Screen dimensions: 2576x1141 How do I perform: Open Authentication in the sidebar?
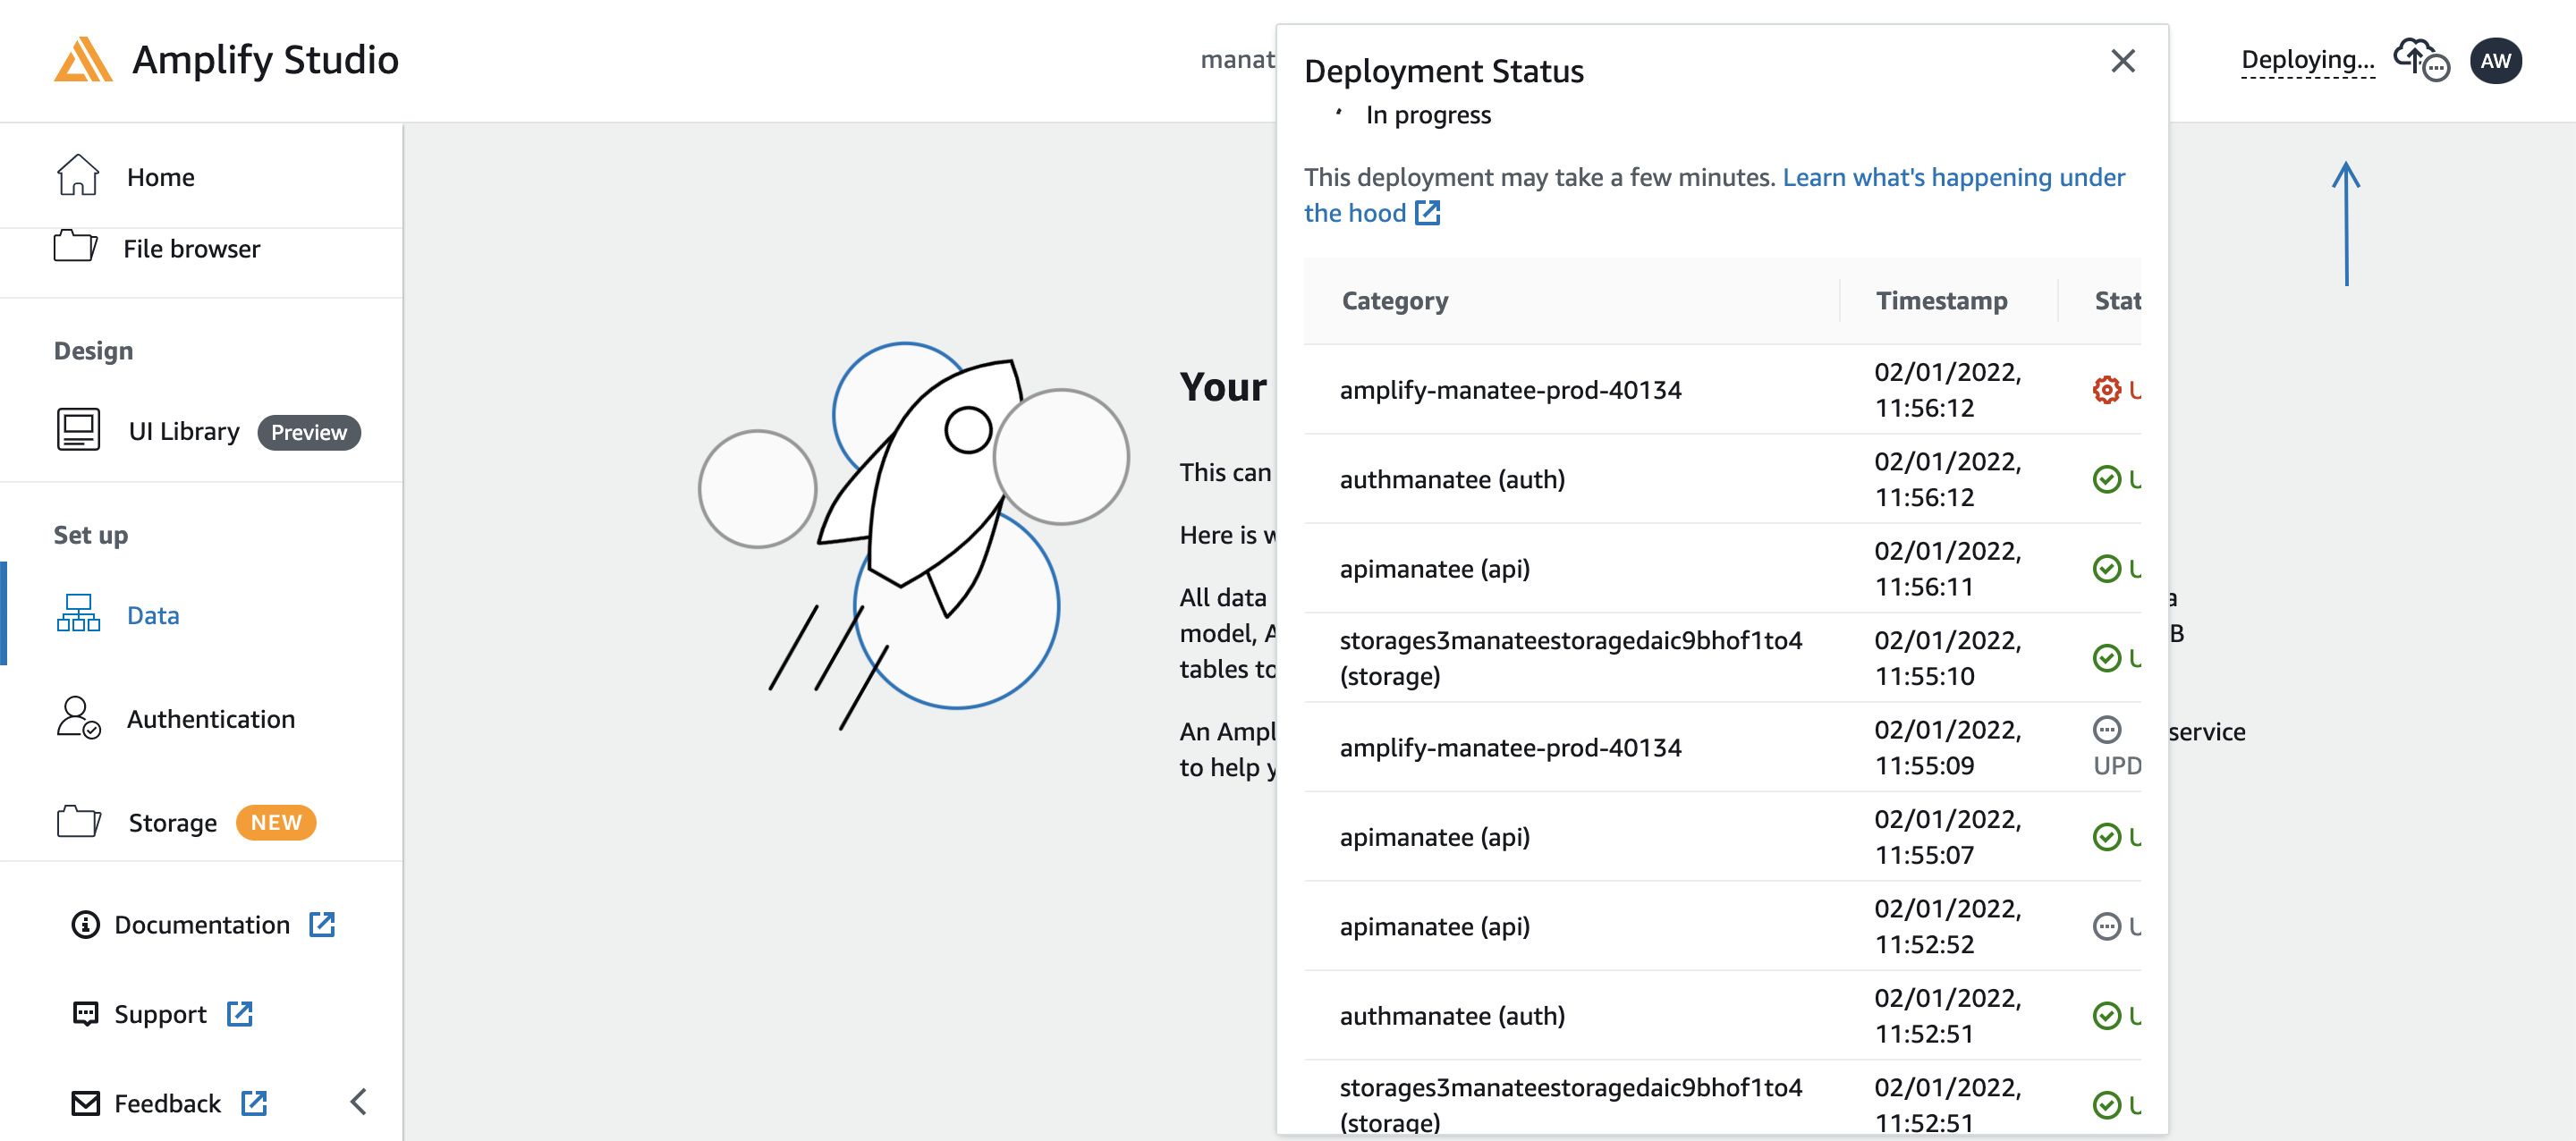click(x=210, y=719)
